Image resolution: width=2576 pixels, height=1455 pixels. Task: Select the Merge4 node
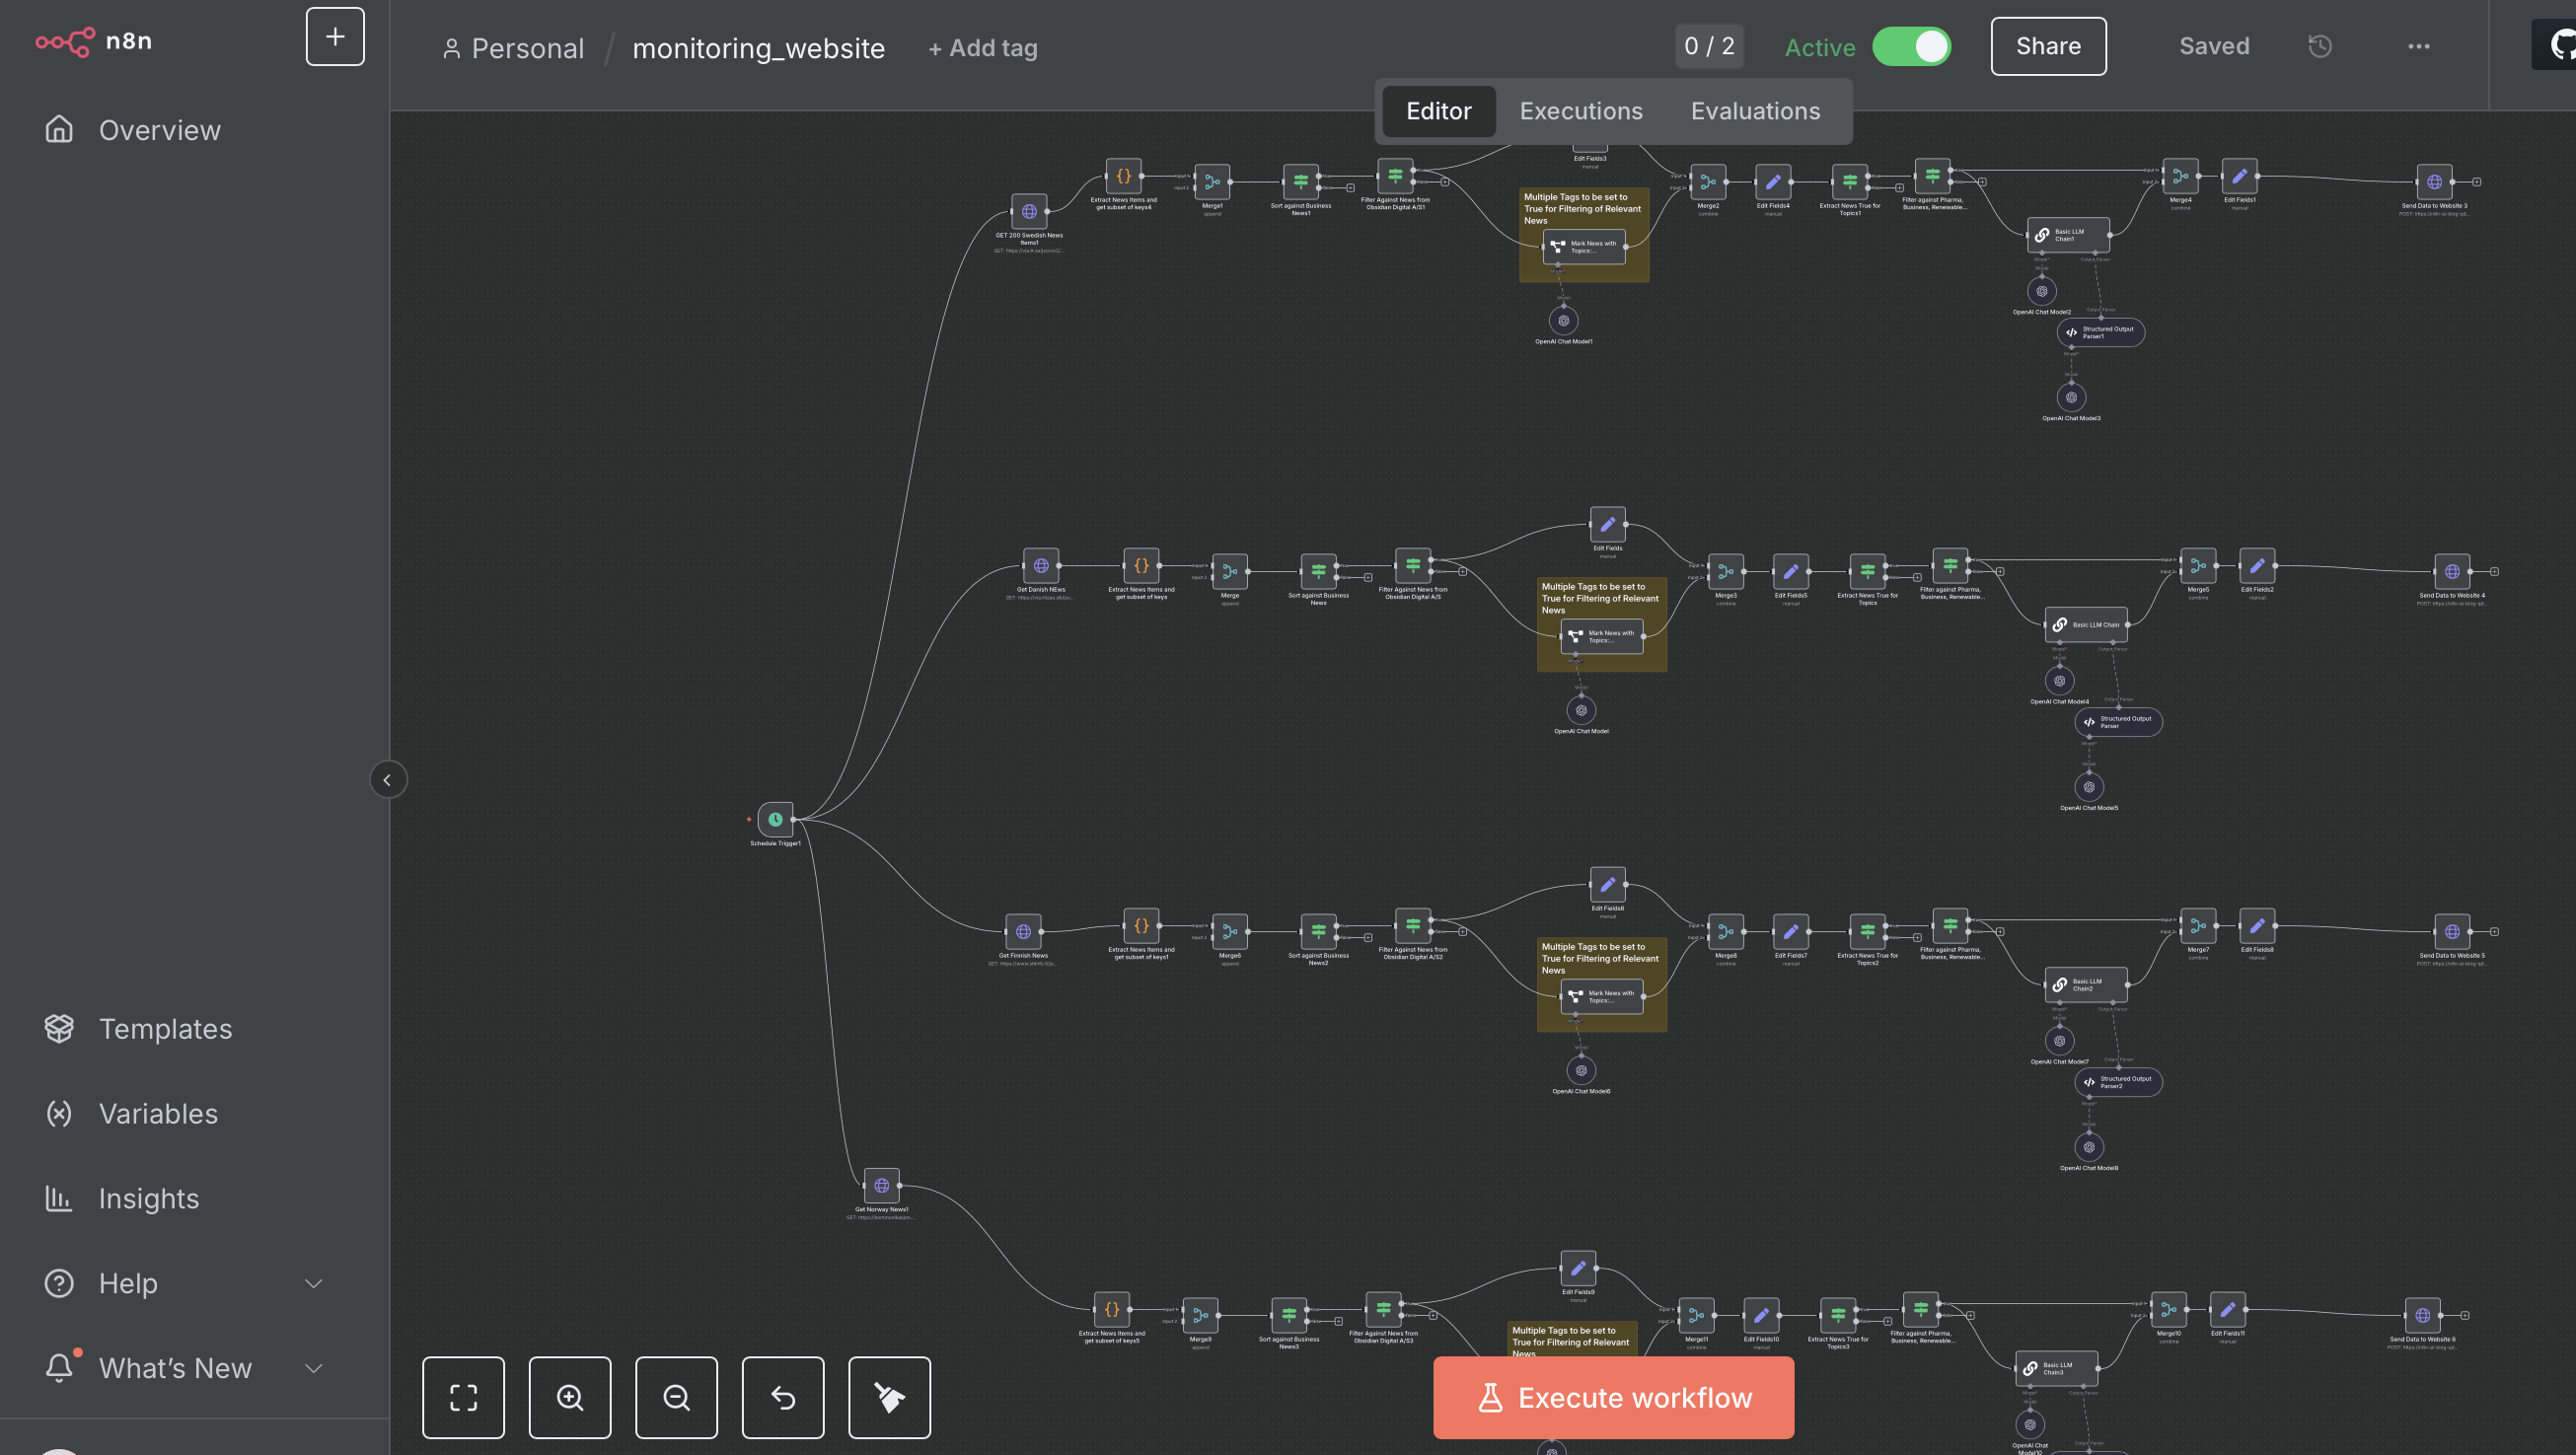[2180, 176]
